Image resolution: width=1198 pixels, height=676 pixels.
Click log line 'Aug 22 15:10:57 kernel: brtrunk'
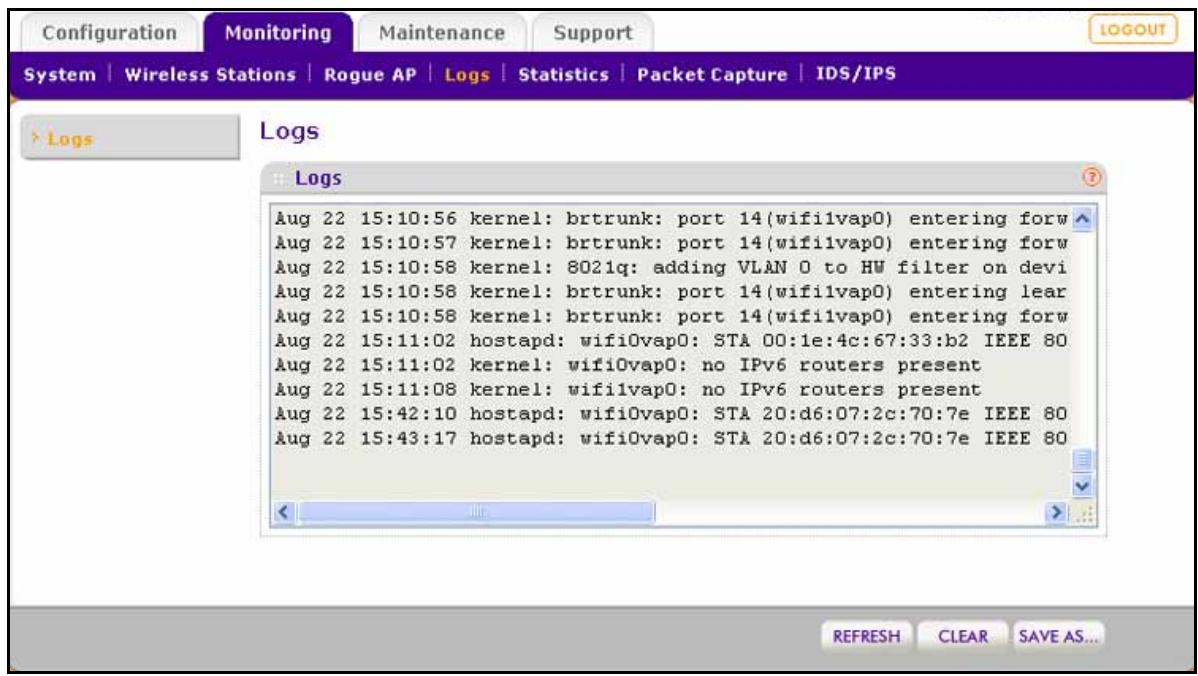click(x=671, y=244)
